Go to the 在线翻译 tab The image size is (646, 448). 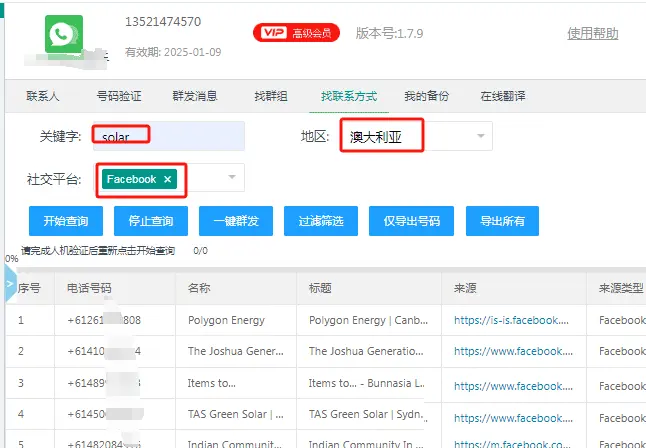click(503, 96)
